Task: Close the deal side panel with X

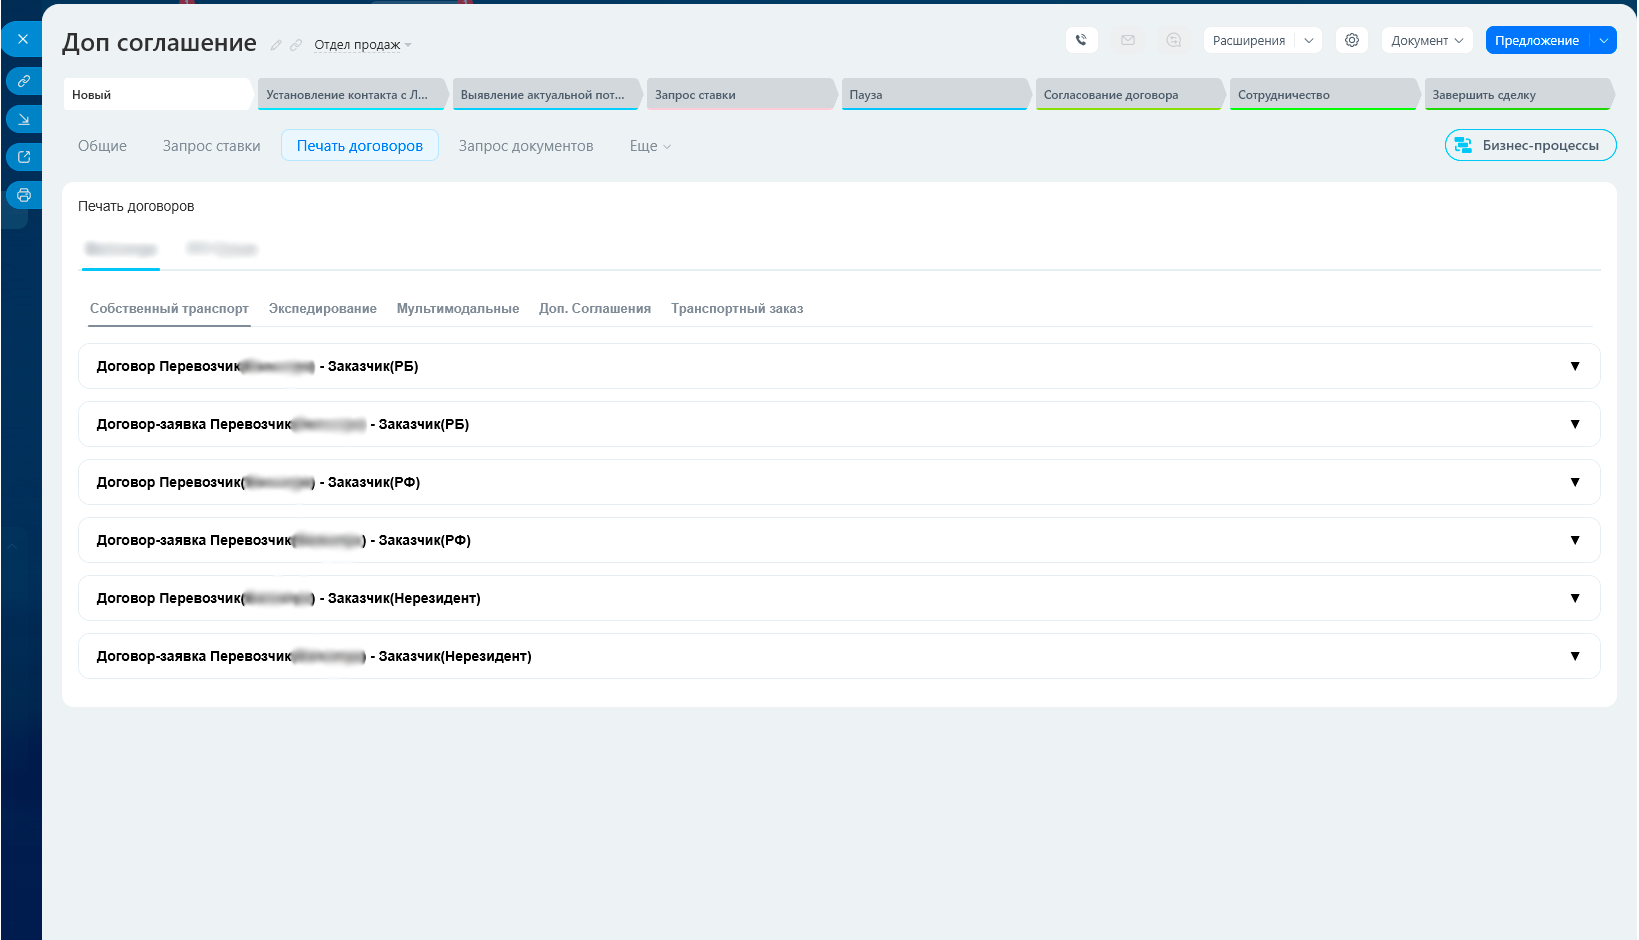Action: coord(22,39)
